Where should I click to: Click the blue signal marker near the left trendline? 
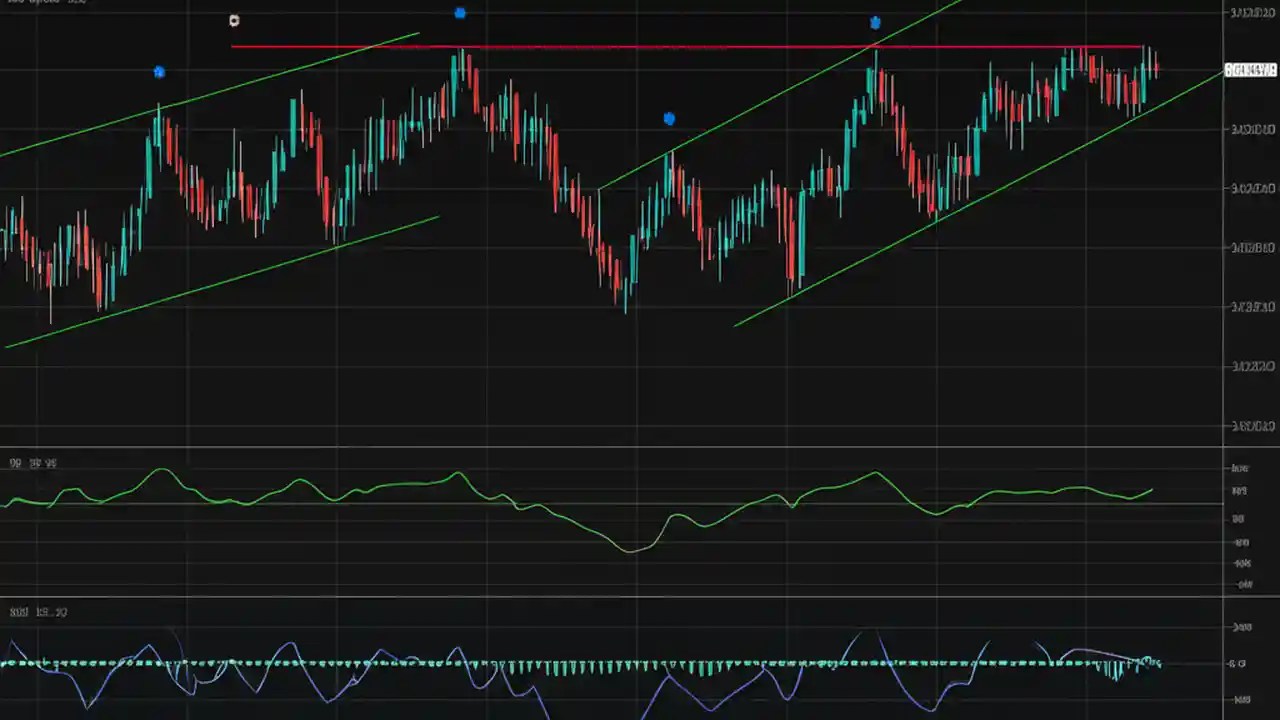[159, 71]
